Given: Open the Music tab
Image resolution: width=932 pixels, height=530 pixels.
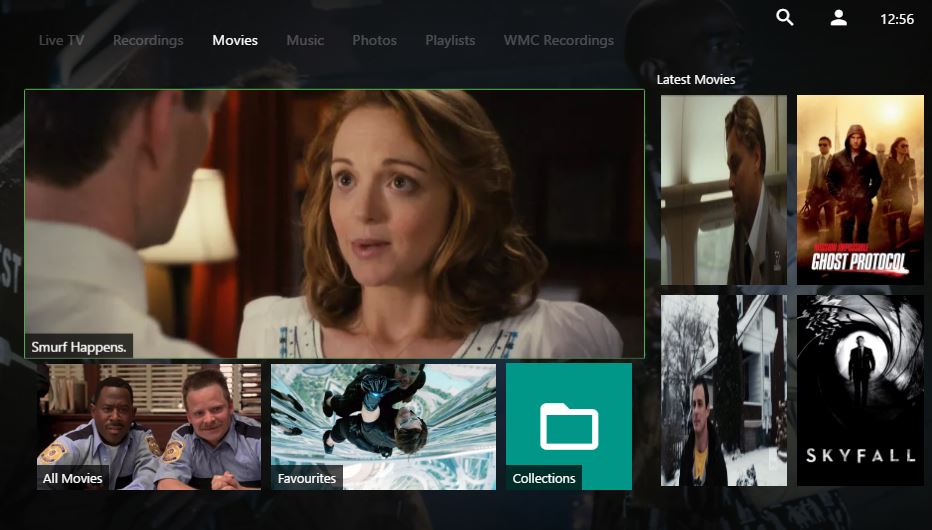Looking at the screenshot, I should [x=305, y=40].
